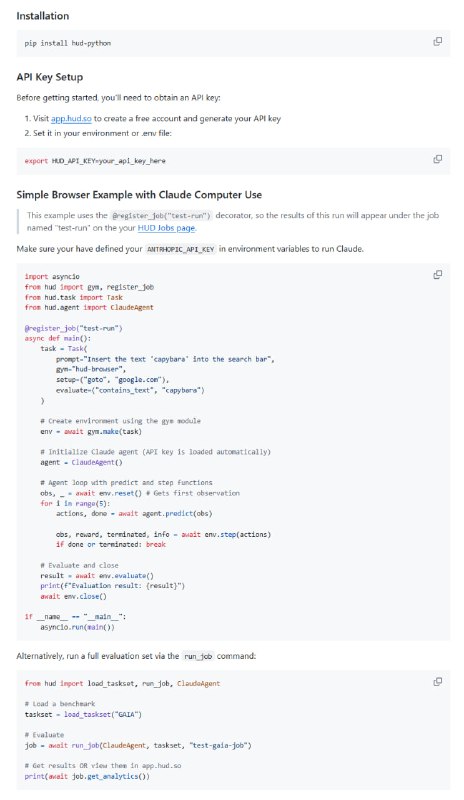The height and width of the screenshot is (800, 464).
Task: Copy the Claude browser example code
Action: (x=437, y=275)
